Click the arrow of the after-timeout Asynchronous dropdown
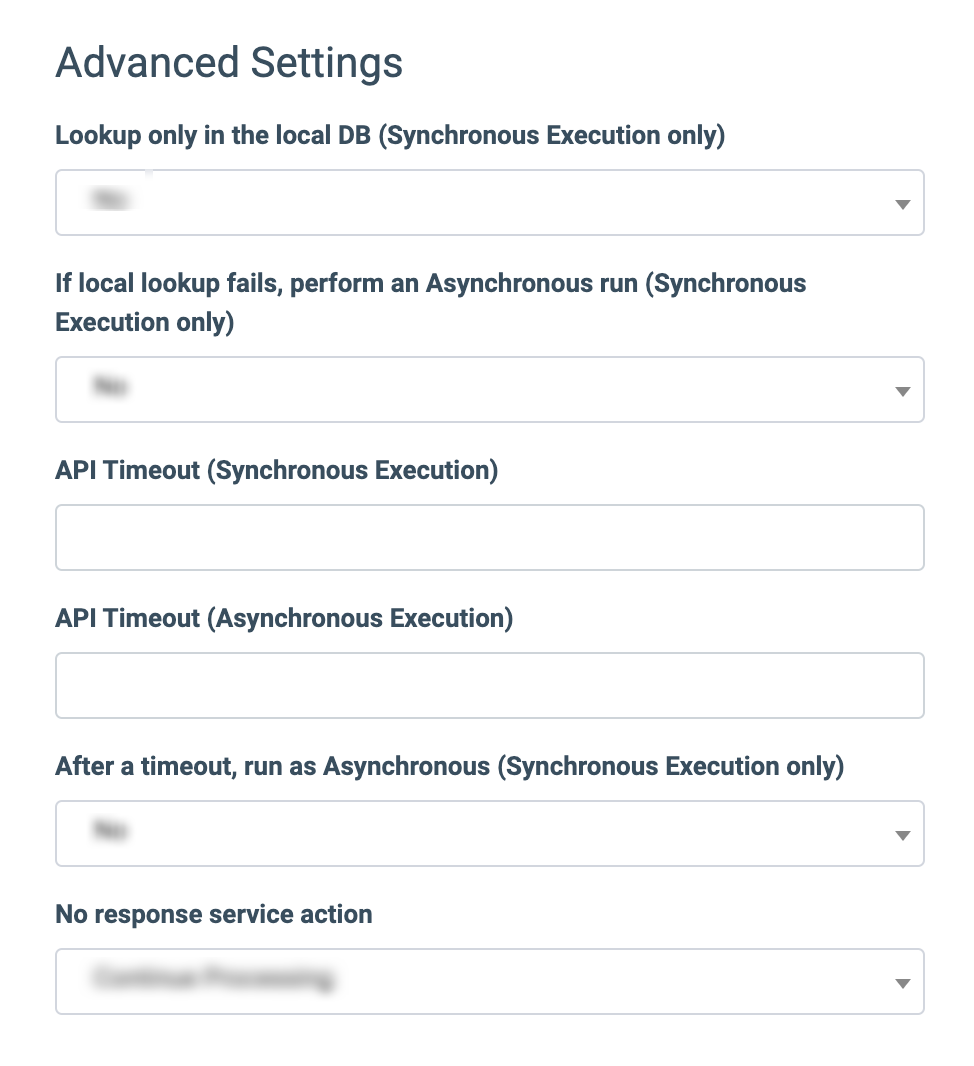 pos(902,835)
